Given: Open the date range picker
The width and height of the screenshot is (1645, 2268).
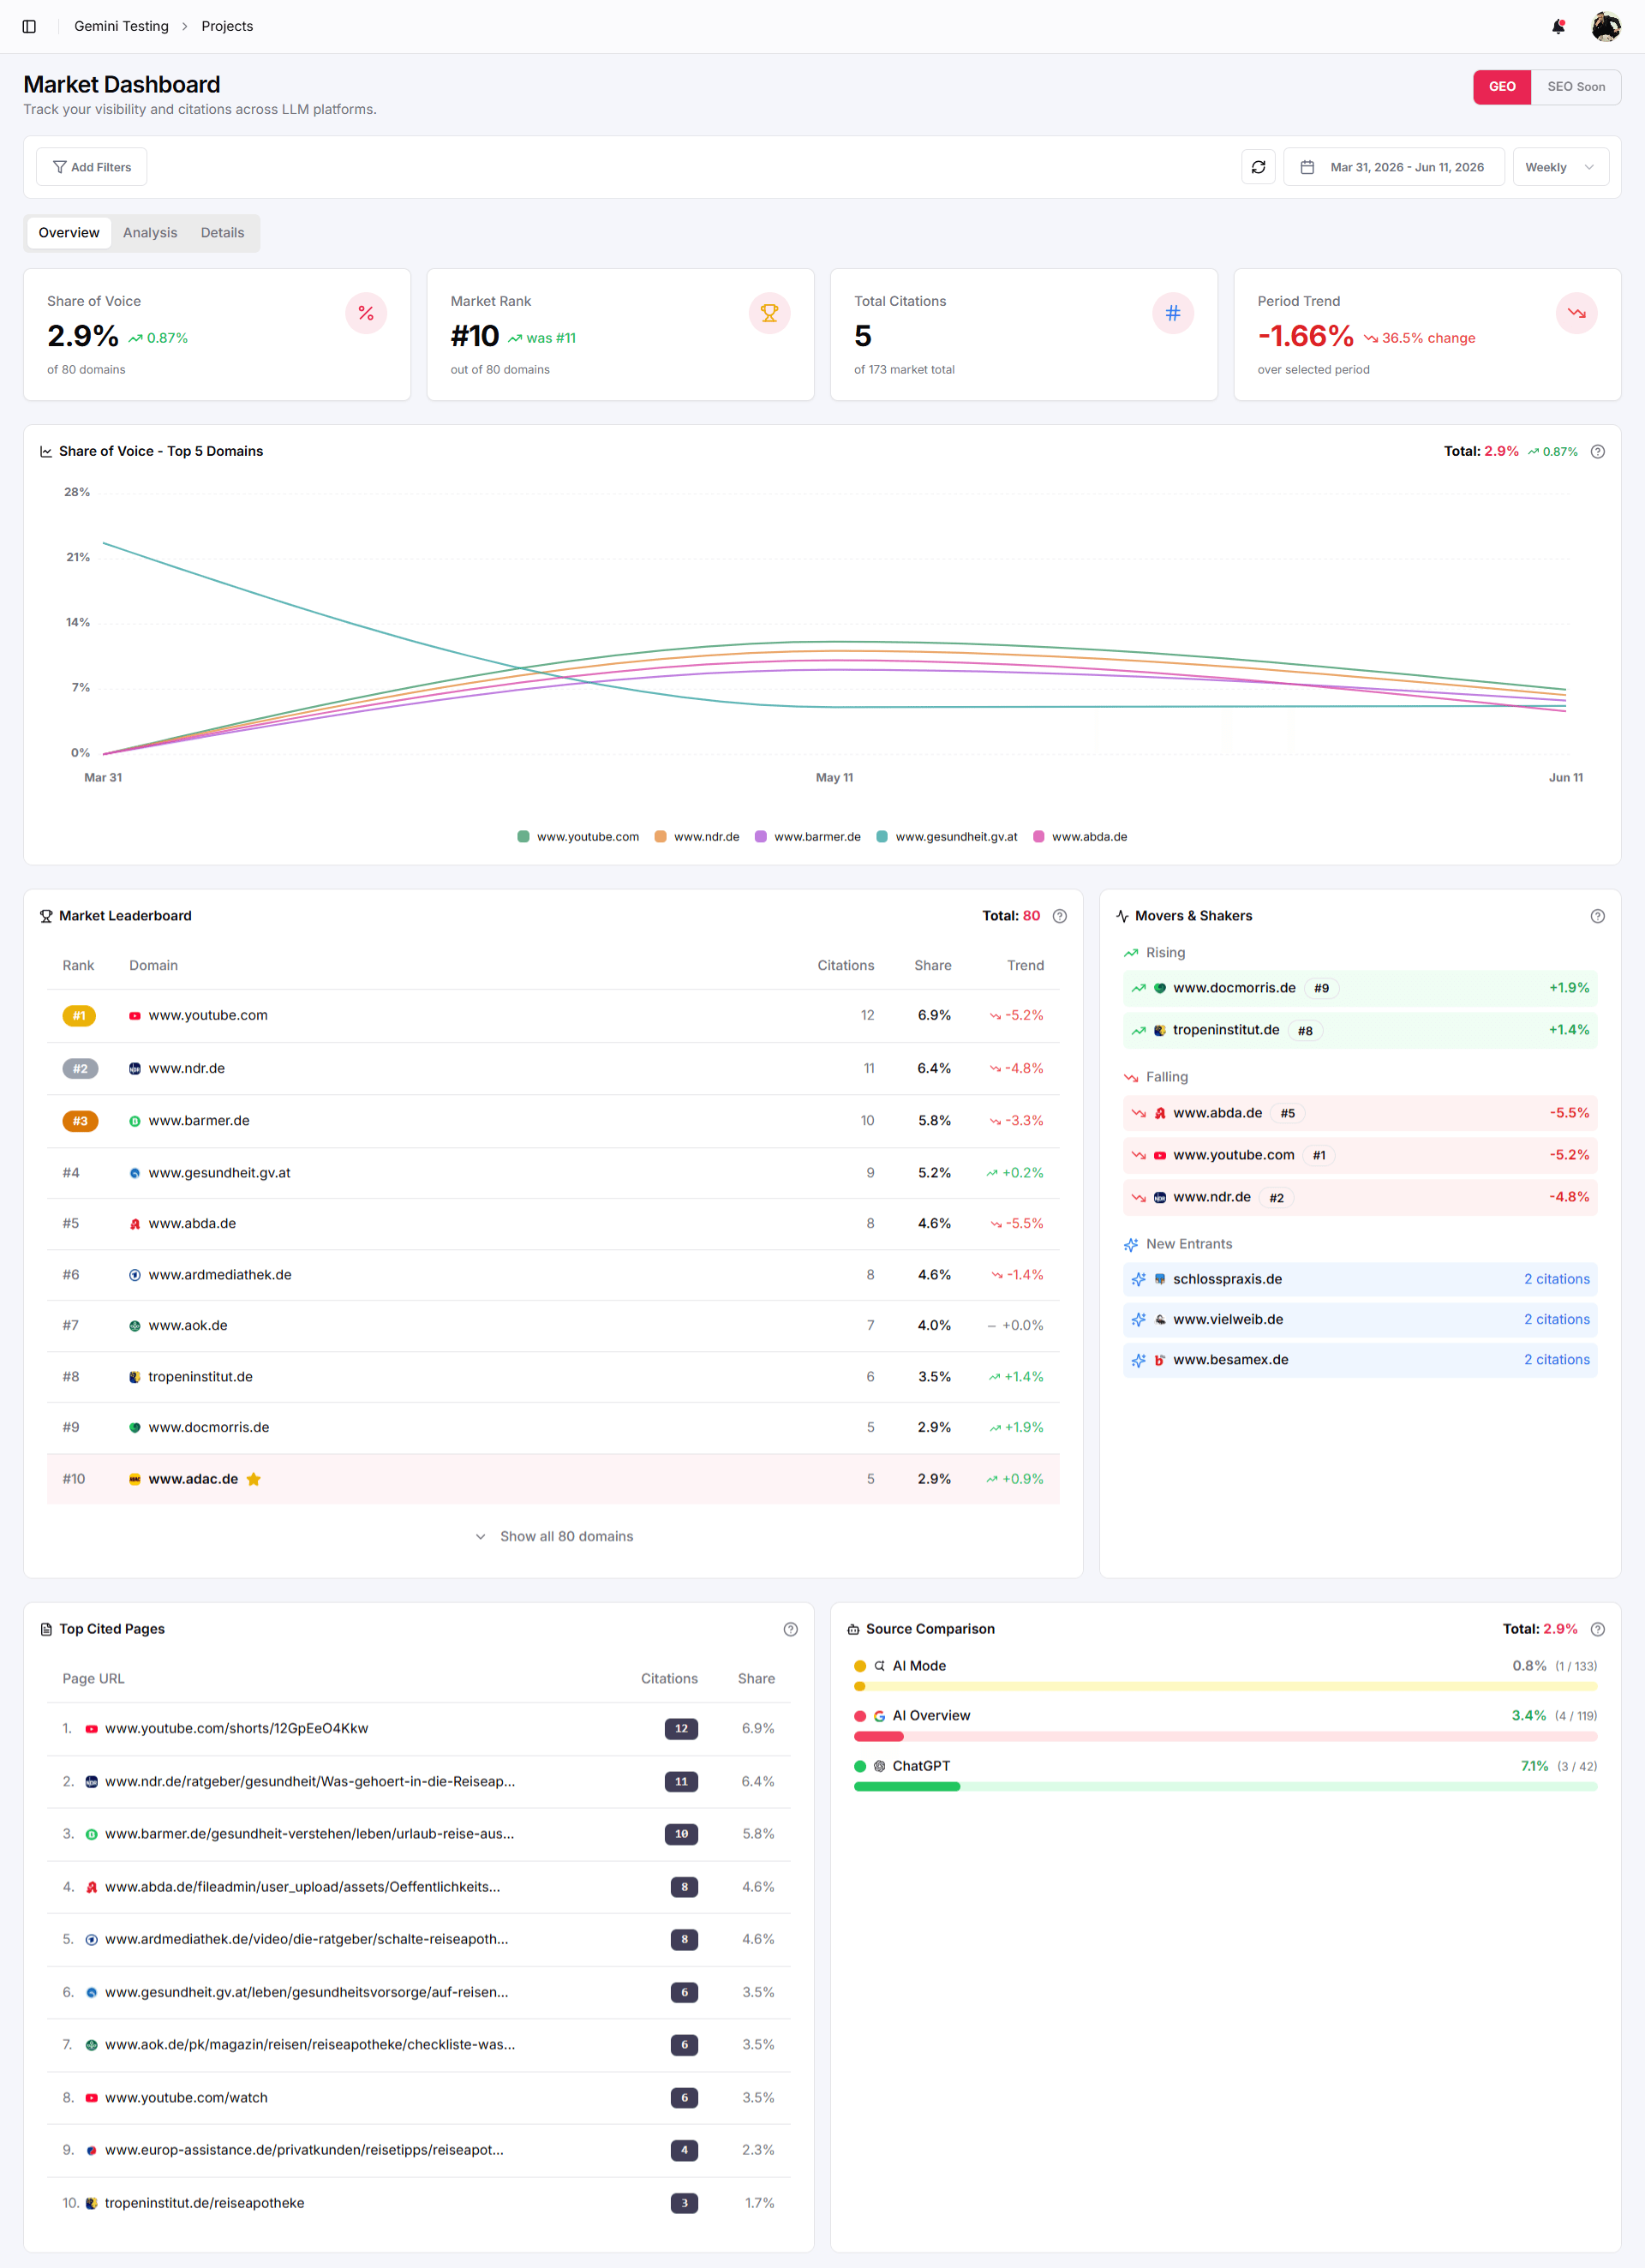Looking at the screenshot, I should 1393,167.
